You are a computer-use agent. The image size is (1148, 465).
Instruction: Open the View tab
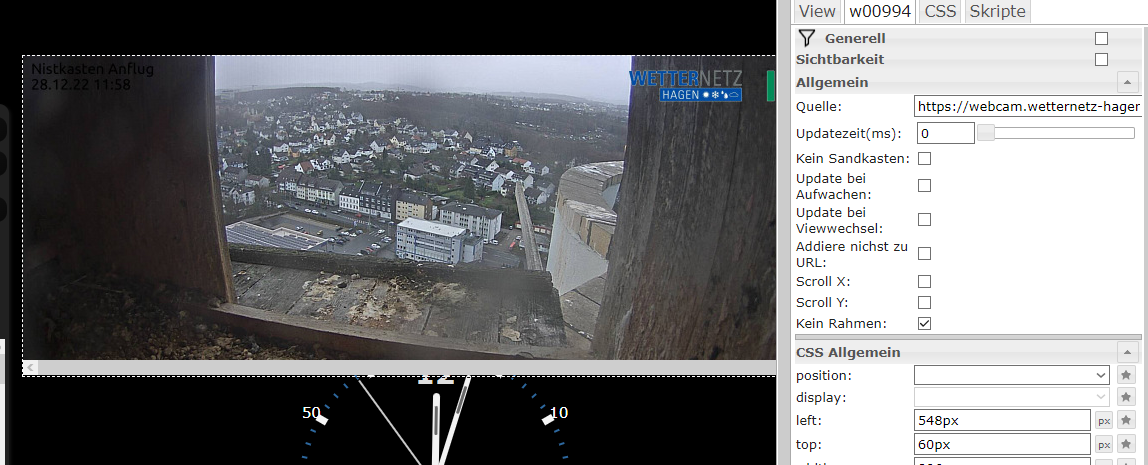(817, 11)
